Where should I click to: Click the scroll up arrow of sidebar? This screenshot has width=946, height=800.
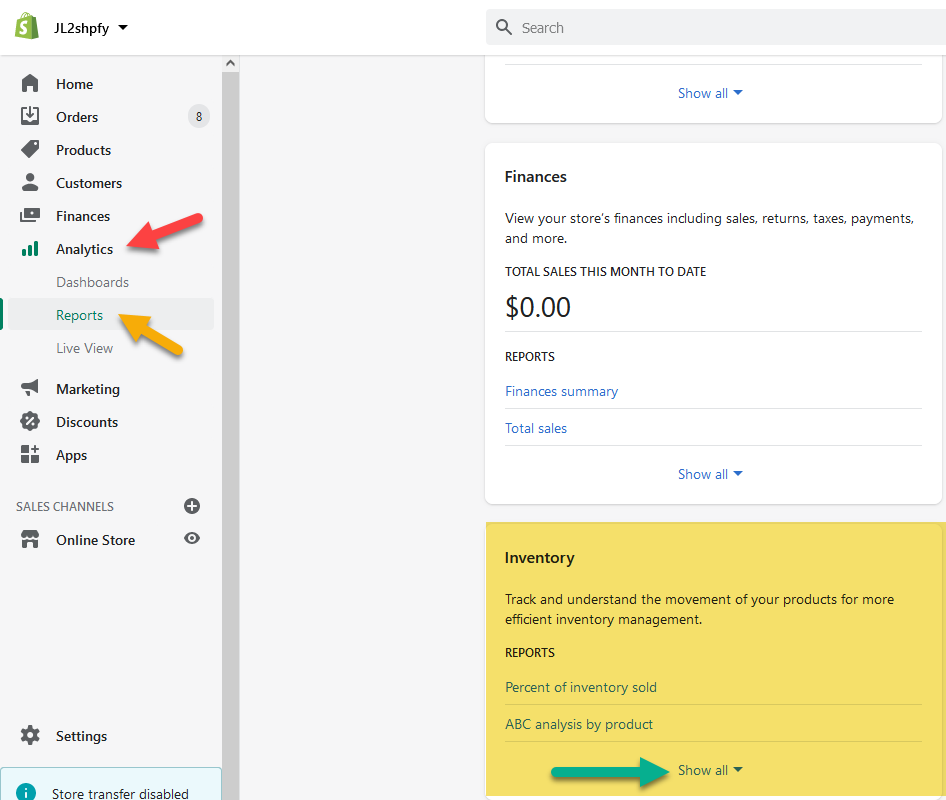(x=230, y=63)
